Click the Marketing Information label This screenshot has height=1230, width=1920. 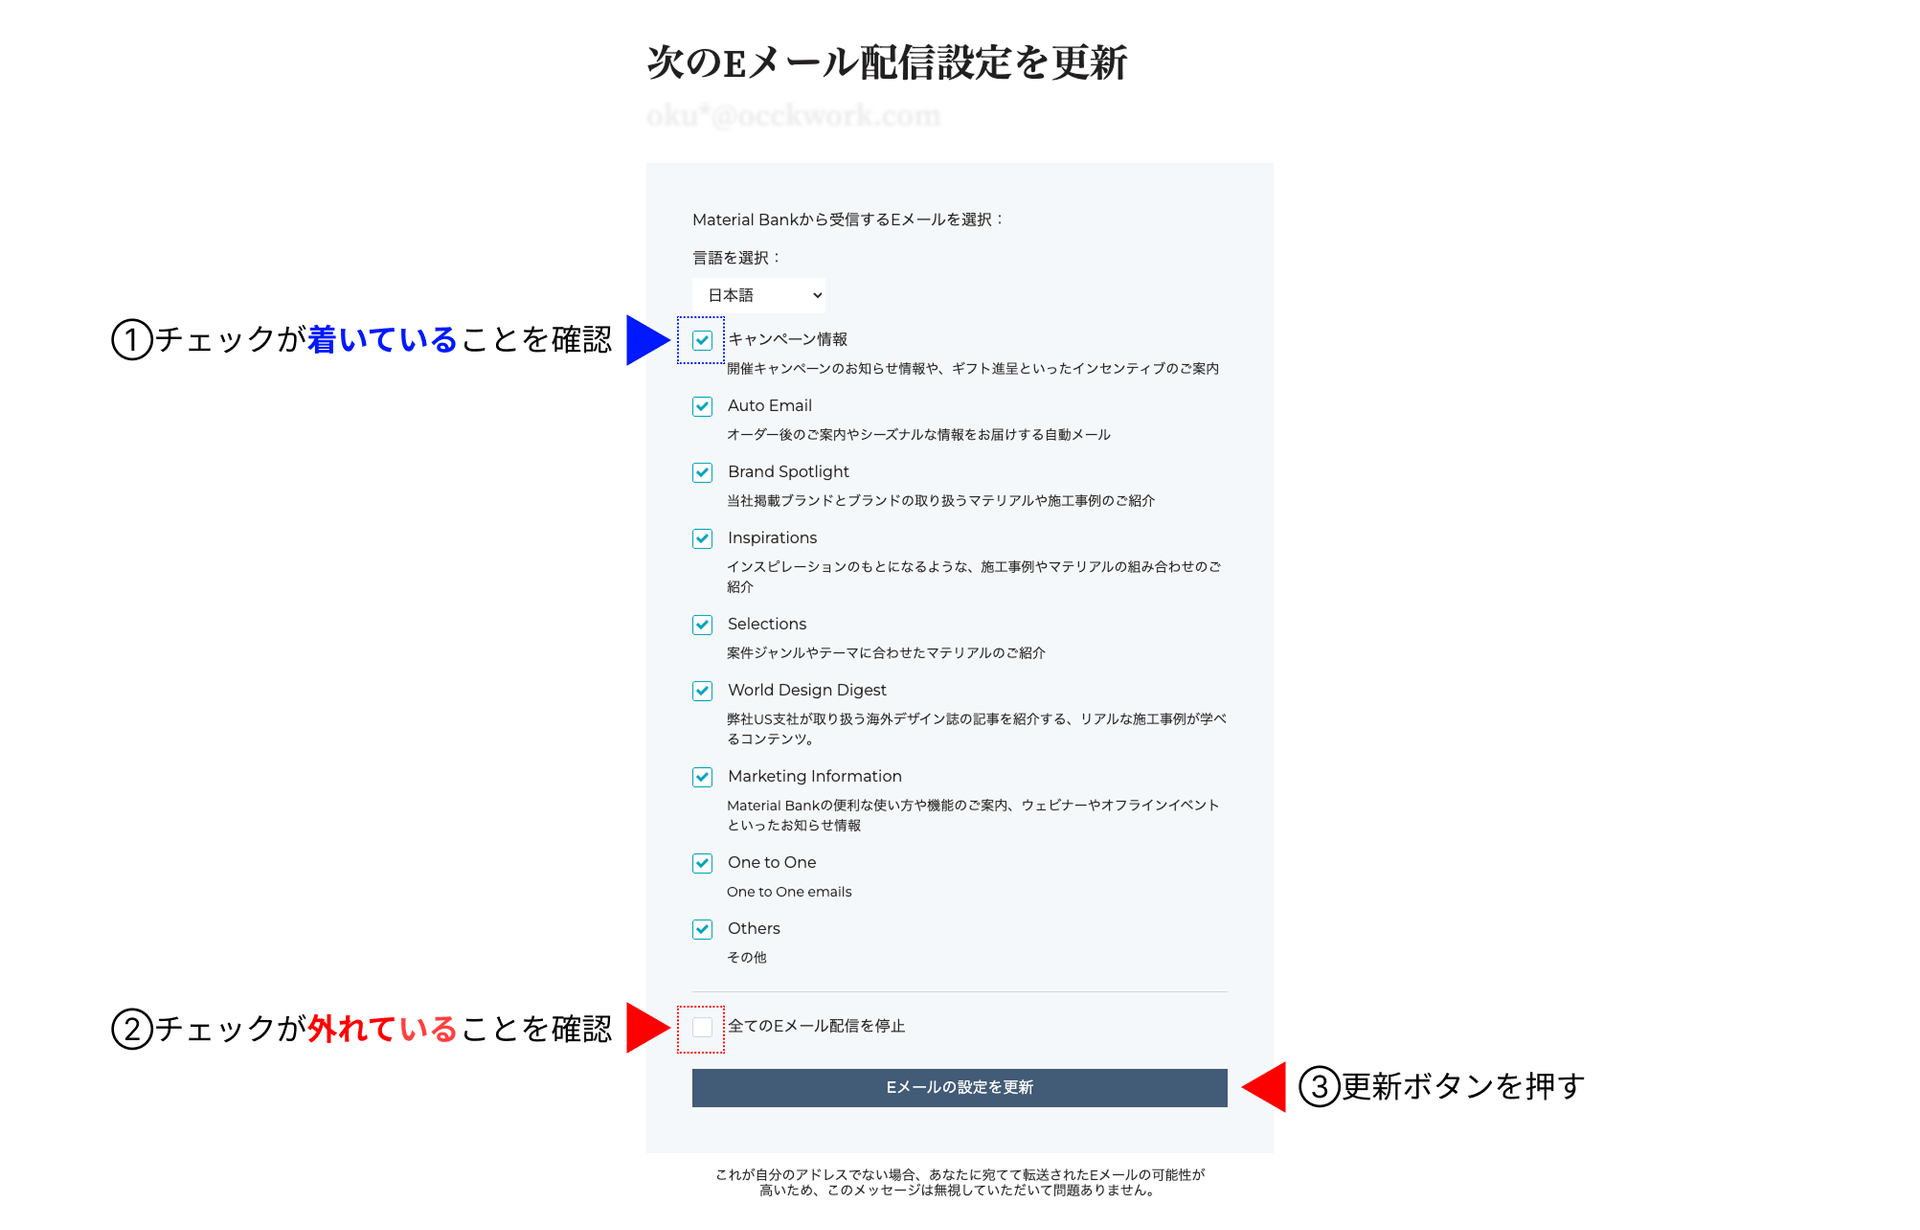(x=814, y=776)
